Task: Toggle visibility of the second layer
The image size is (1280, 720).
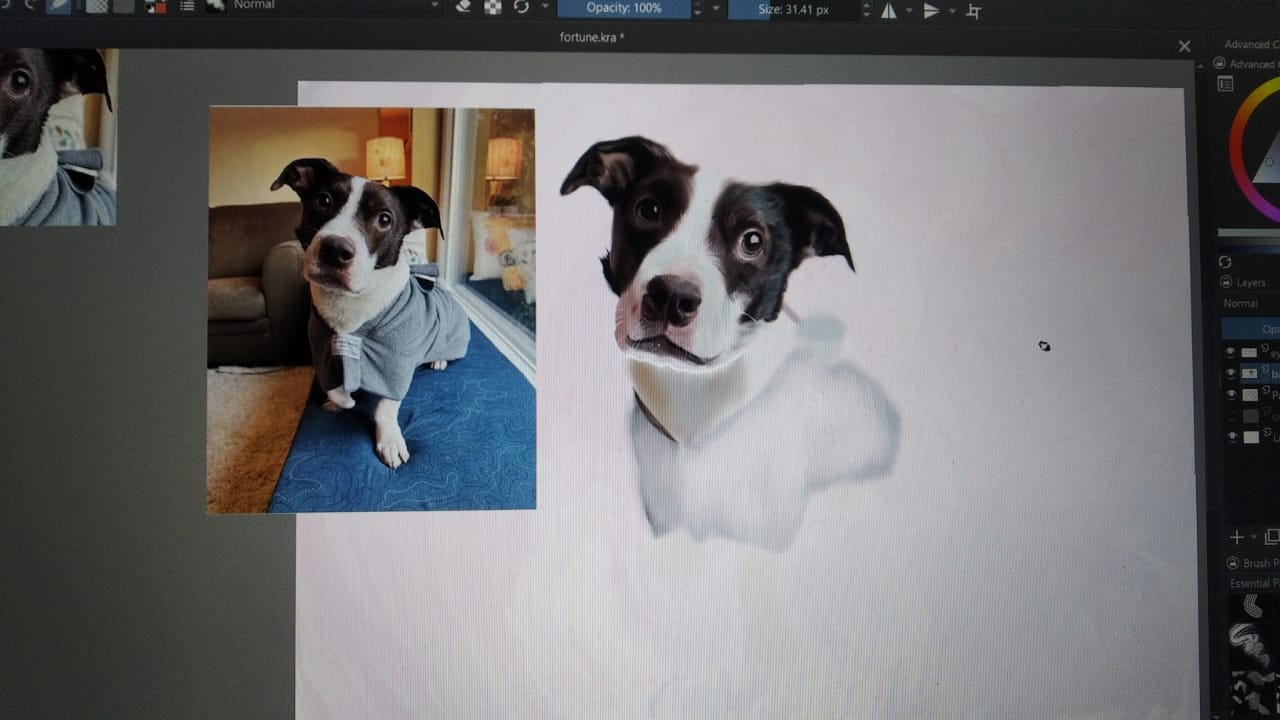Action: [1230, 373]
